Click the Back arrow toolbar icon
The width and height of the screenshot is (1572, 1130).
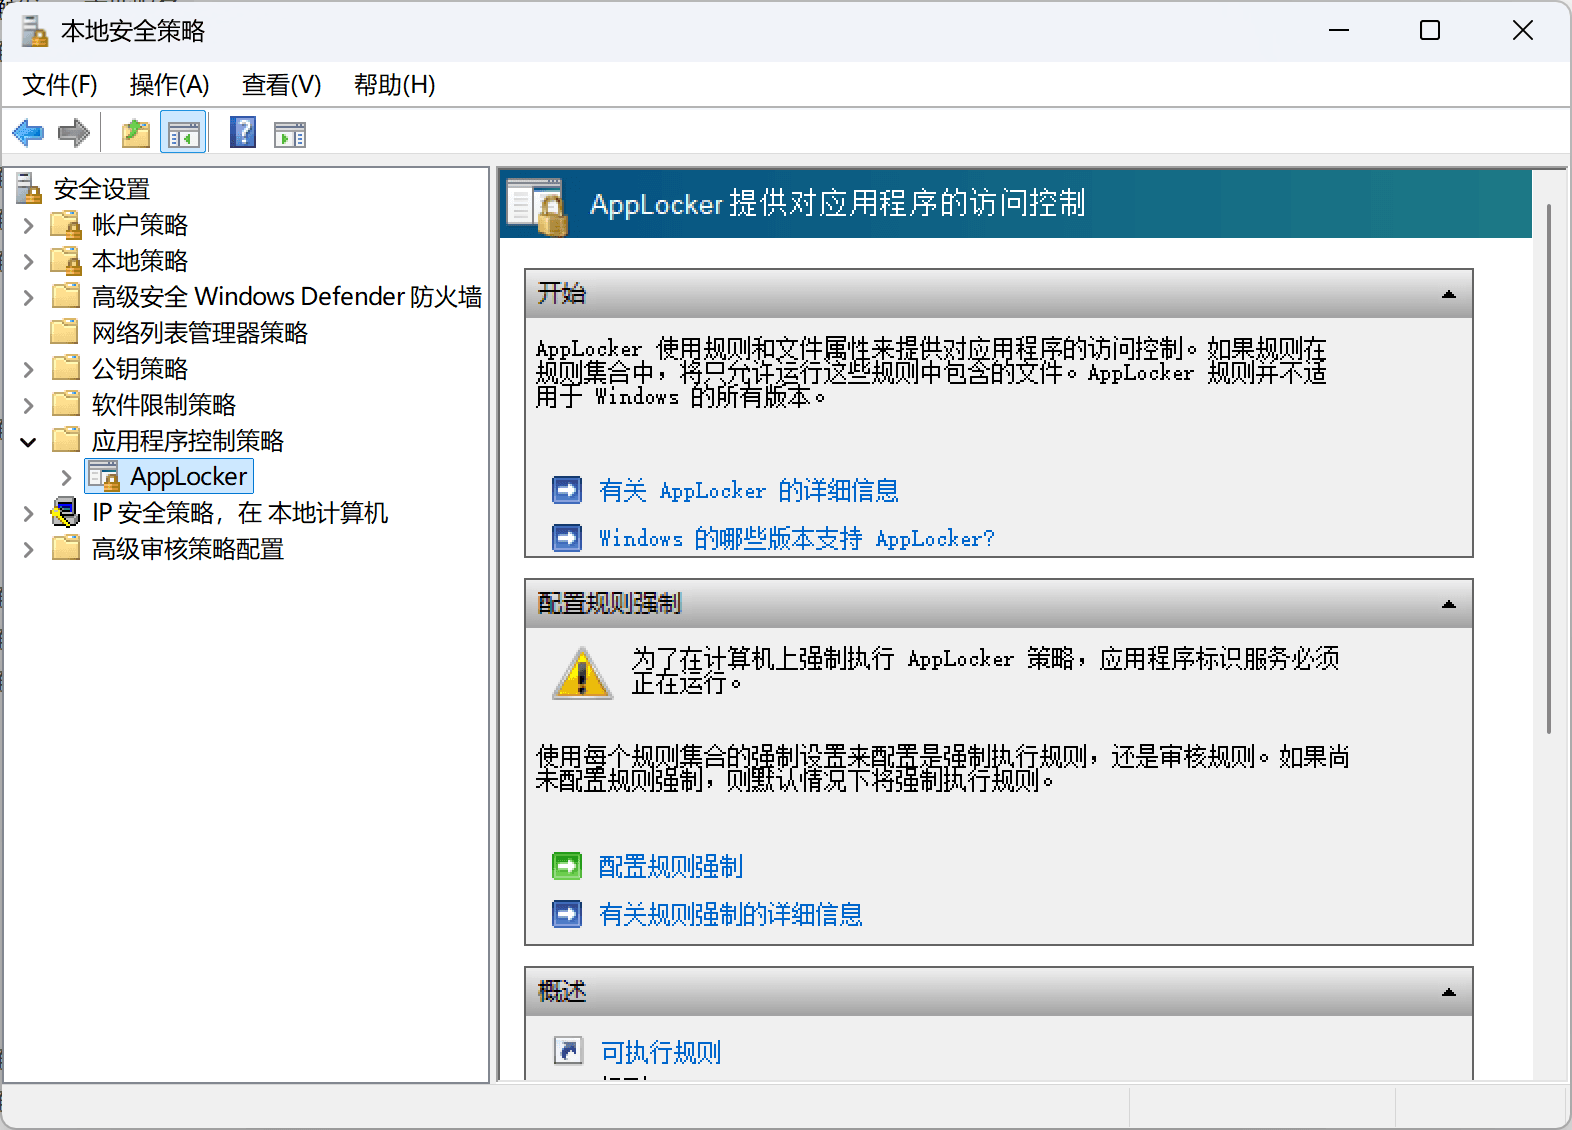(x=28, y=133)
